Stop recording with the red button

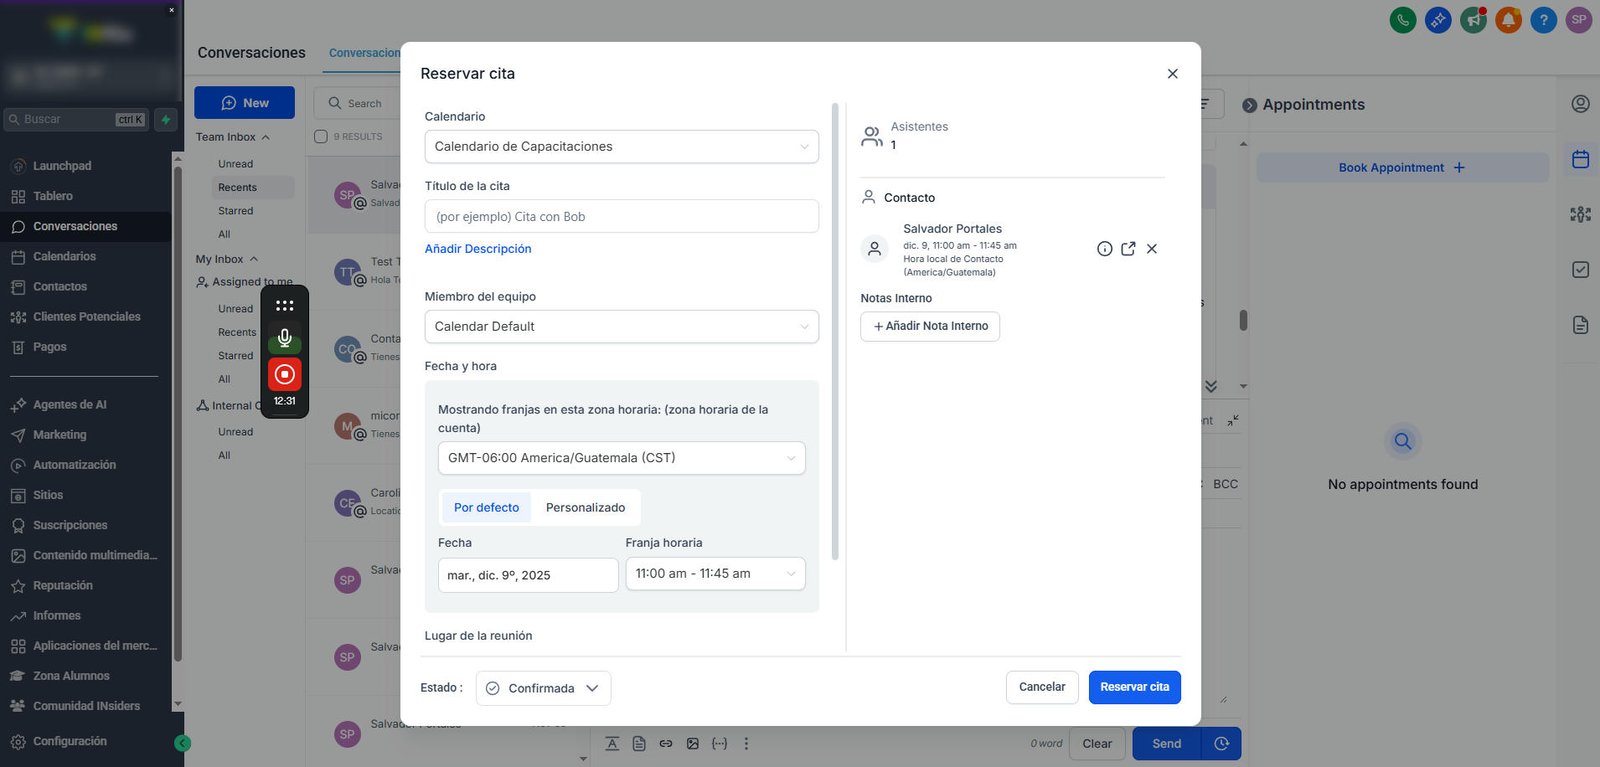click(285, 374)
